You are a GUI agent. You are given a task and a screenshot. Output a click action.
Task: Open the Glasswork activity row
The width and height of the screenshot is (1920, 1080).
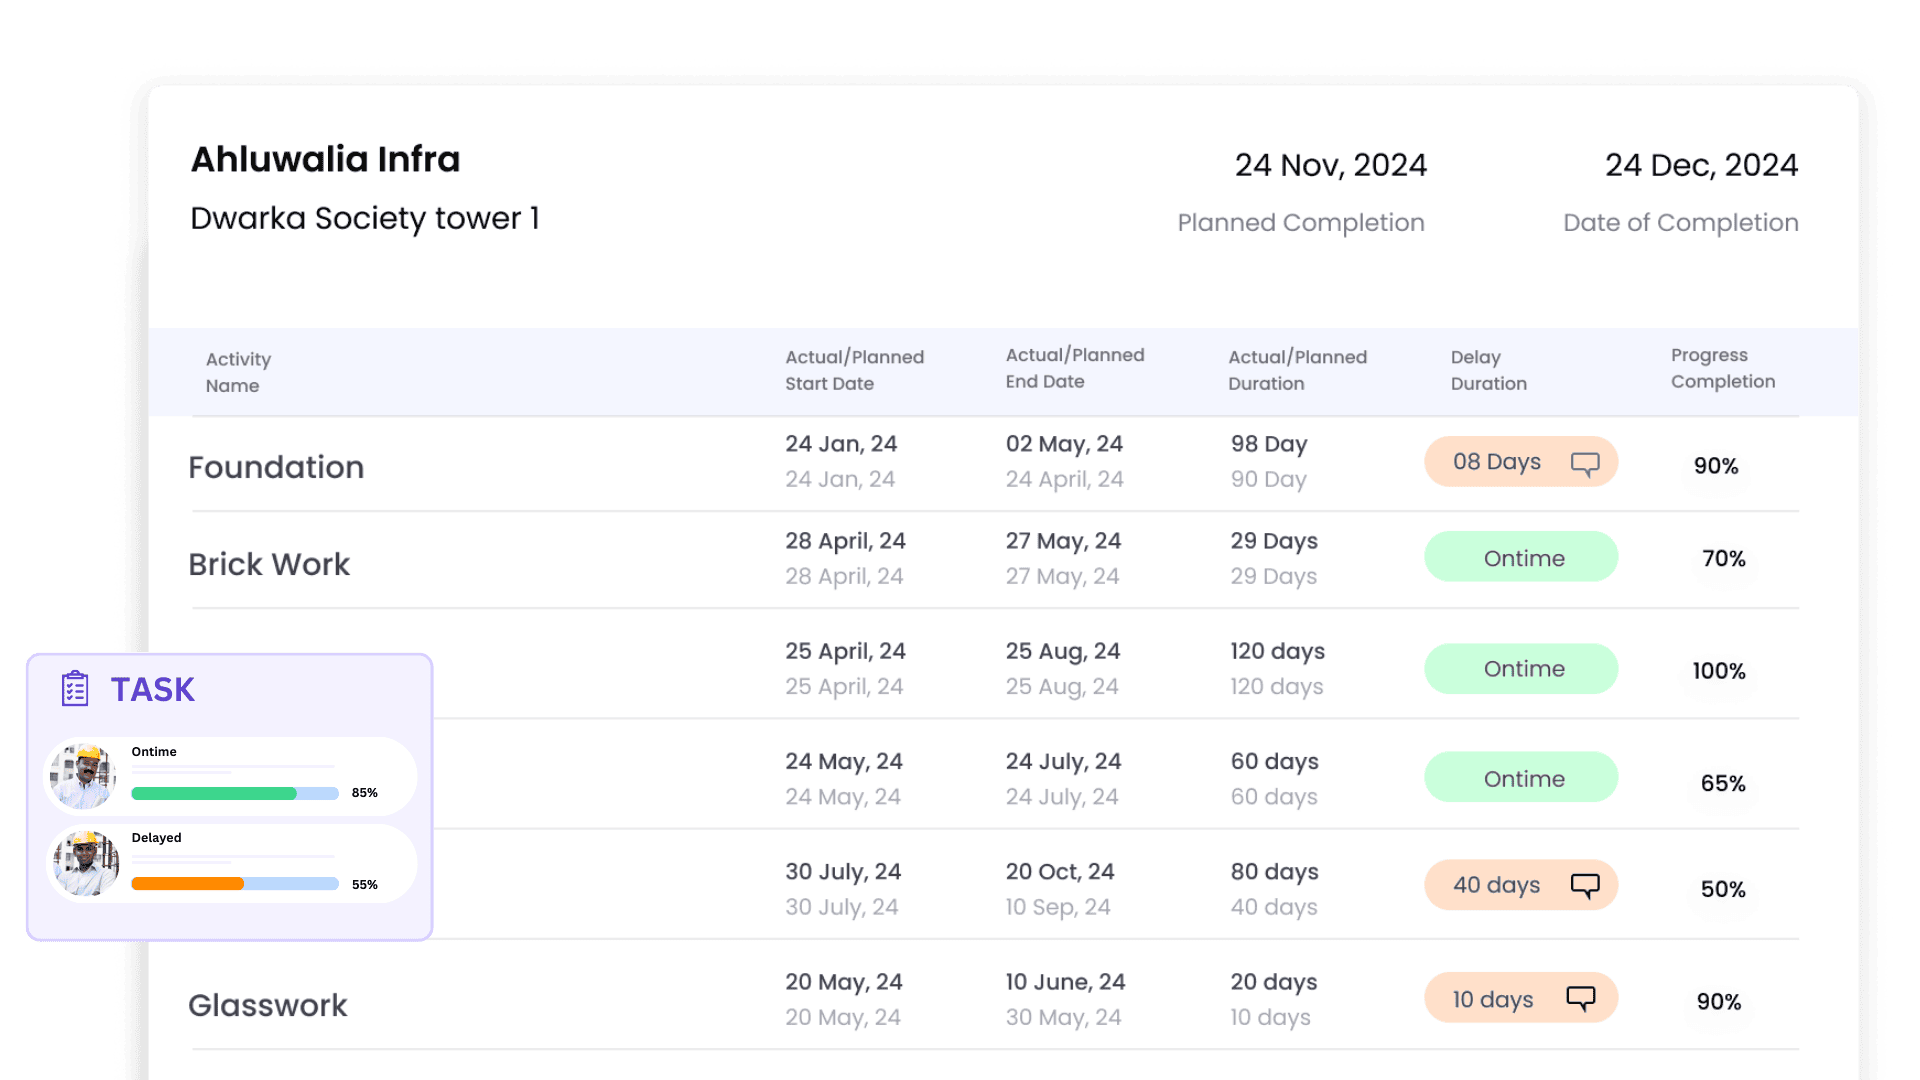268,1005
